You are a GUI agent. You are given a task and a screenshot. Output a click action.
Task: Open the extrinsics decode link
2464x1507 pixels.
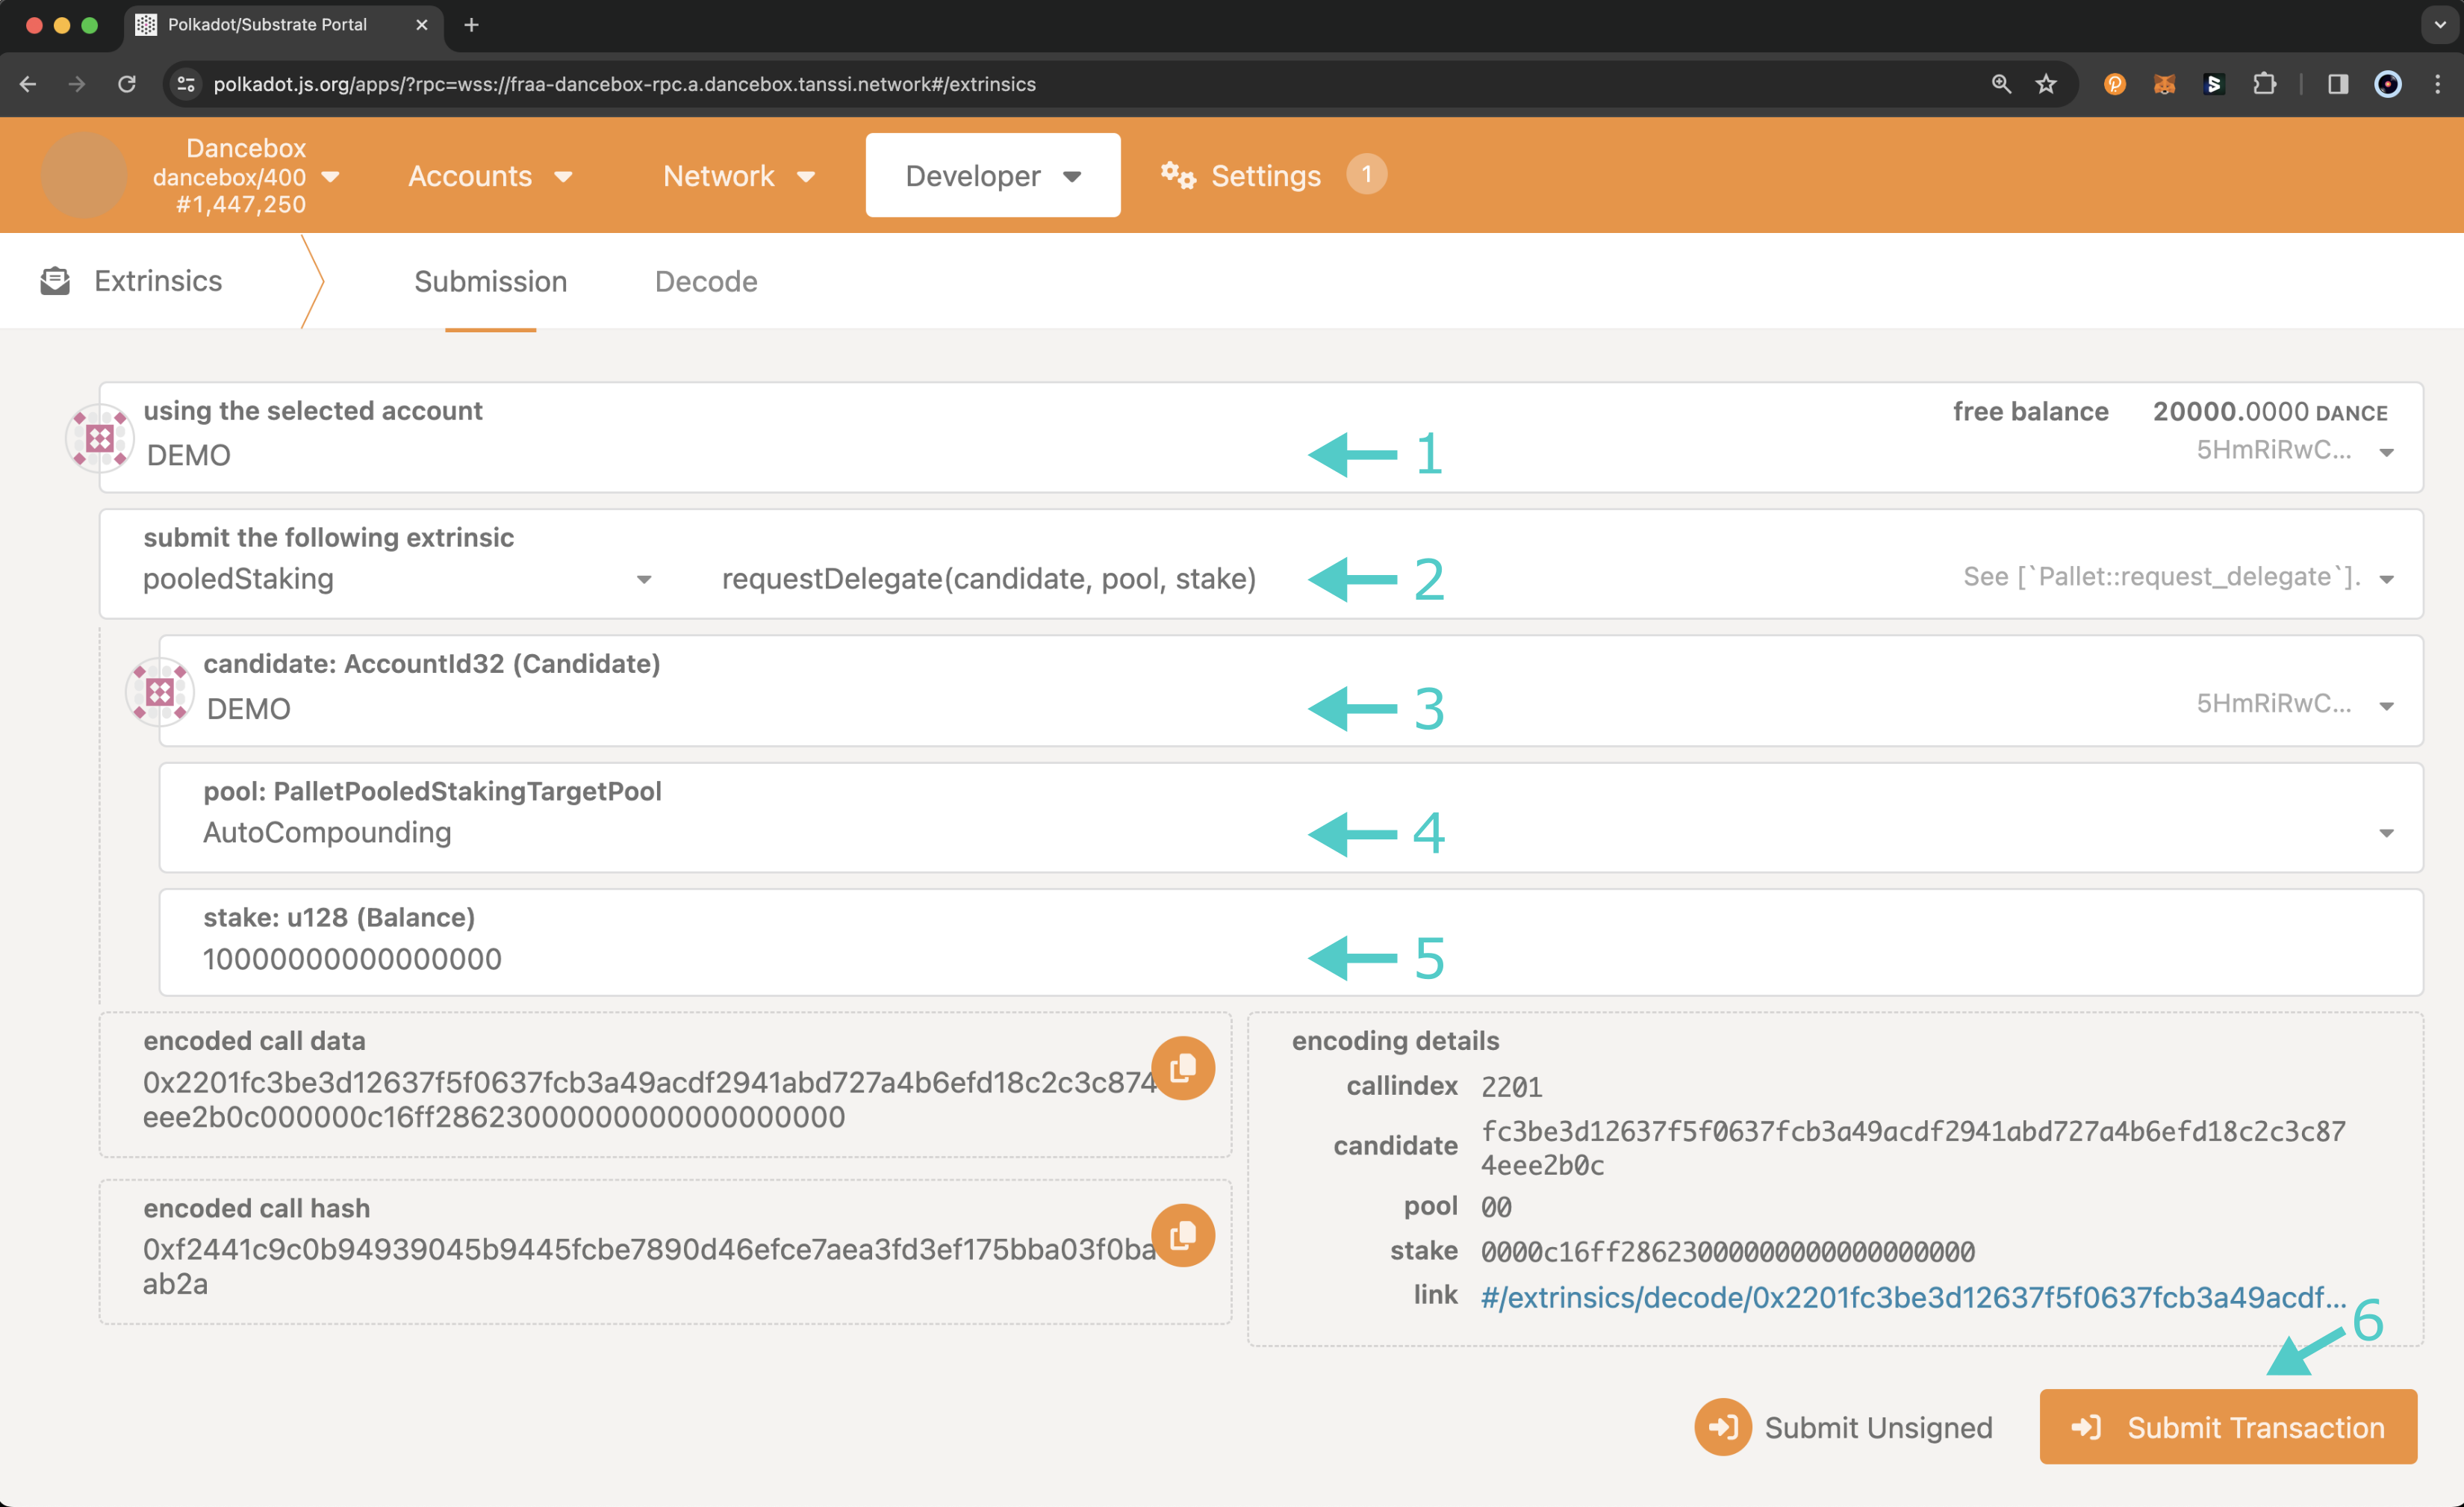1912,1298
